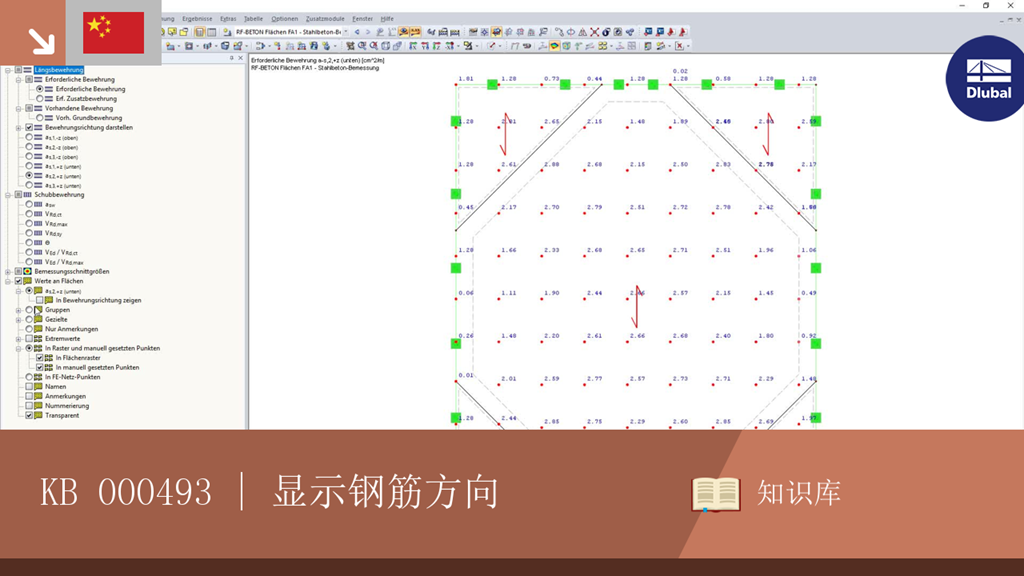Click the highlighted colored isosurface display icon
This screenshot has width=1024, height=576.
click(554, 46)
